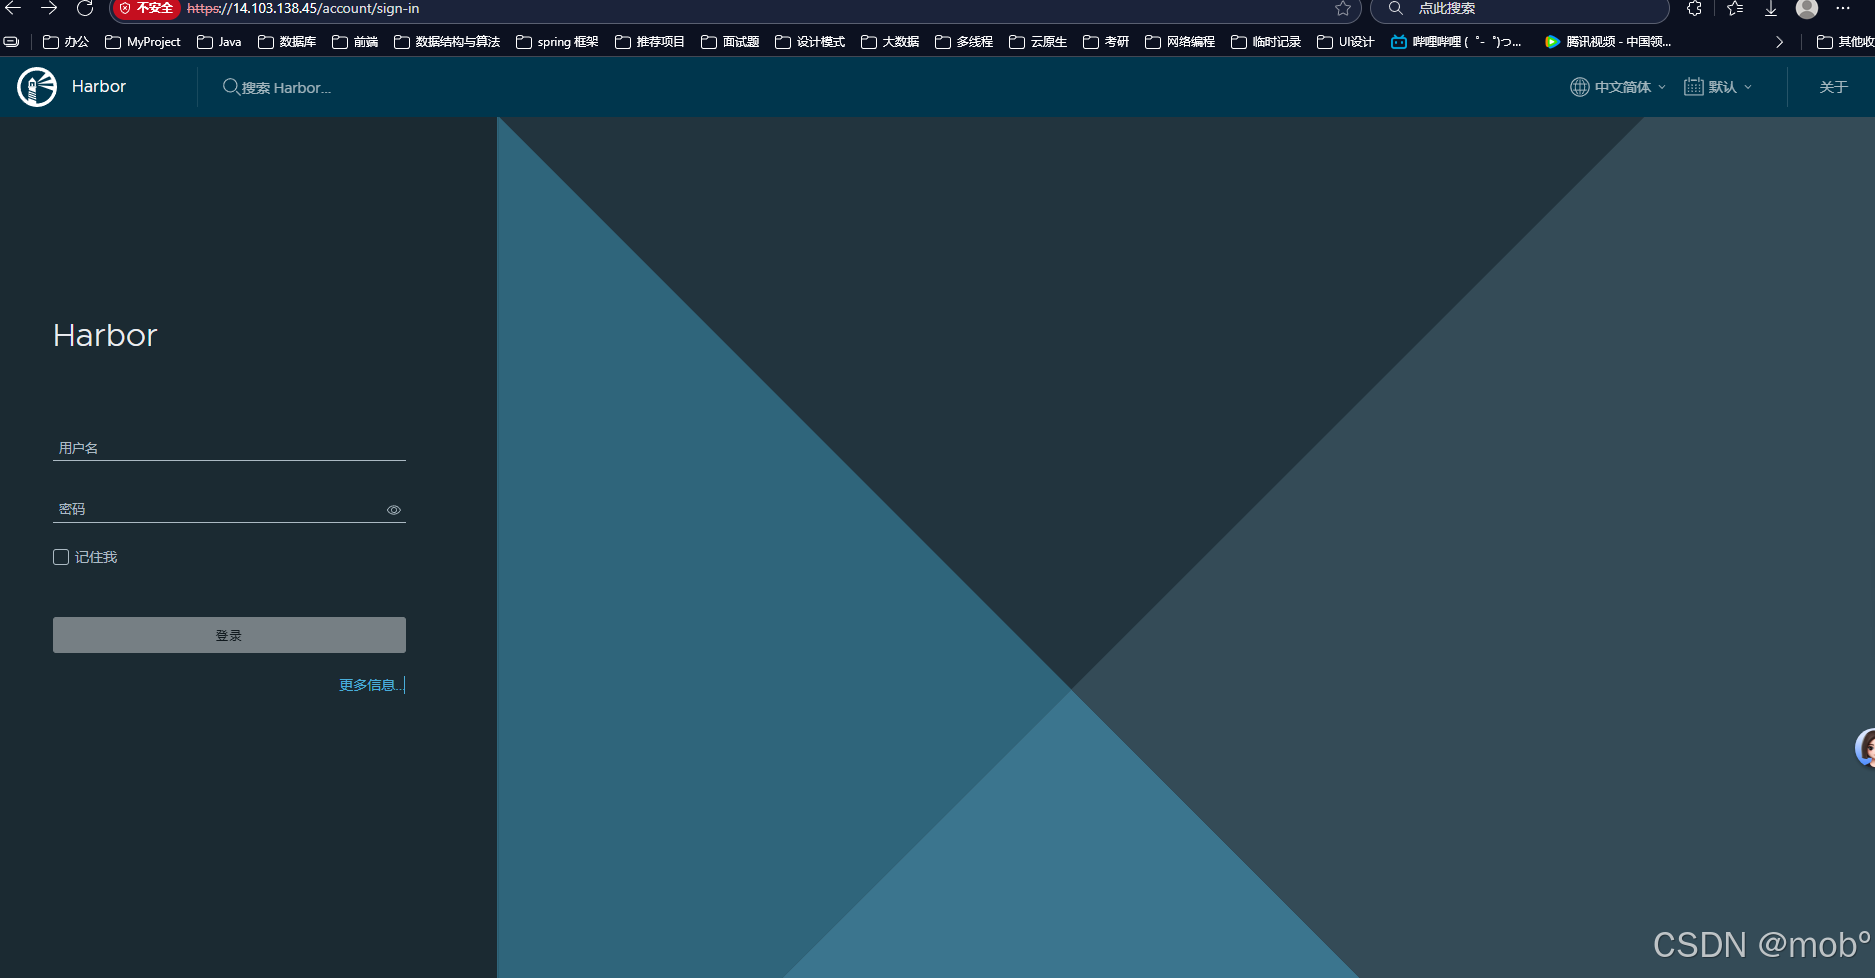Click the 点此搜索 browser search box
1875x978 pixels.
pos(1520,8)
